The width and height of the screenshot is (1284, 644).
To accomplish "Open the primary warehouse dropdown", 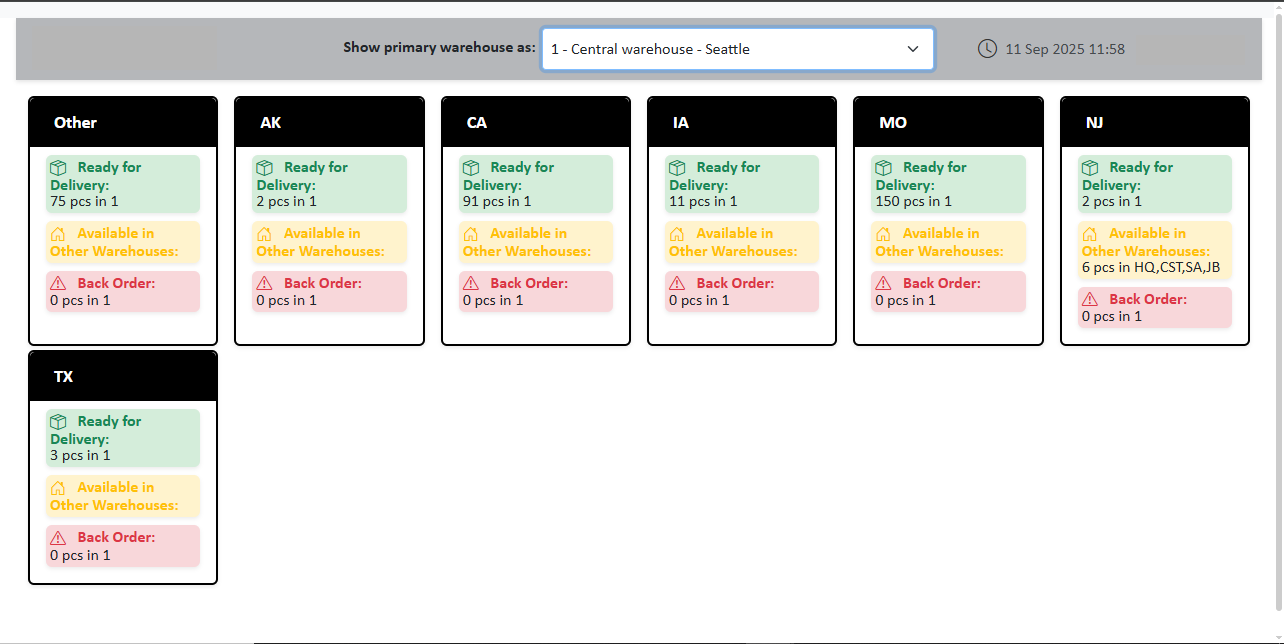I will [738, 49].
